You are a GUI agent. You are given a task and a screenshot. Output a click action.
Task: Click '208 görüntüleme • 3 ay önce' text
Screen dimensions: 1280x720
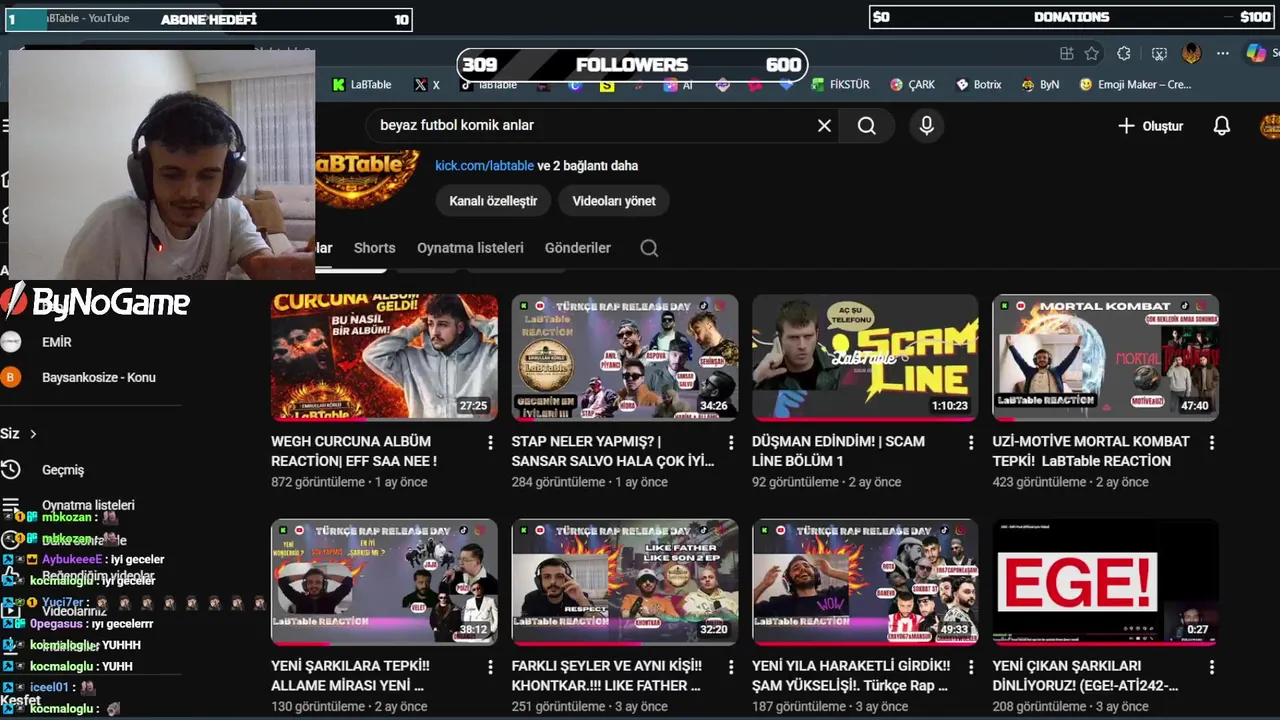click(1070, 706)
